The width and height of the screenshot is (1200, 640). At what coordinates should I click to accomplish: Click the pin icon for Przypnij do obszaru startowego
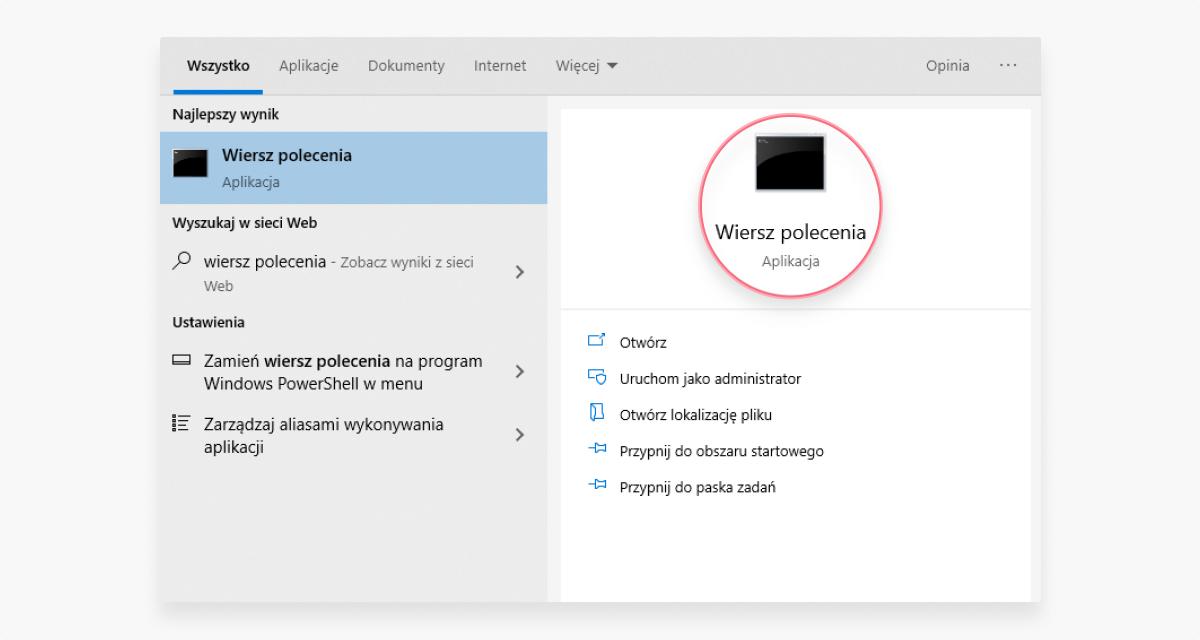[x=597, y=450]
